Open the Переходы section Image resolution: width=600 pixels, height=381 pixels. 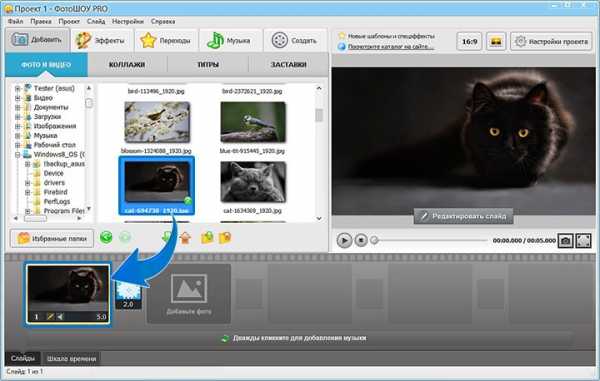[x=166, y=40]
